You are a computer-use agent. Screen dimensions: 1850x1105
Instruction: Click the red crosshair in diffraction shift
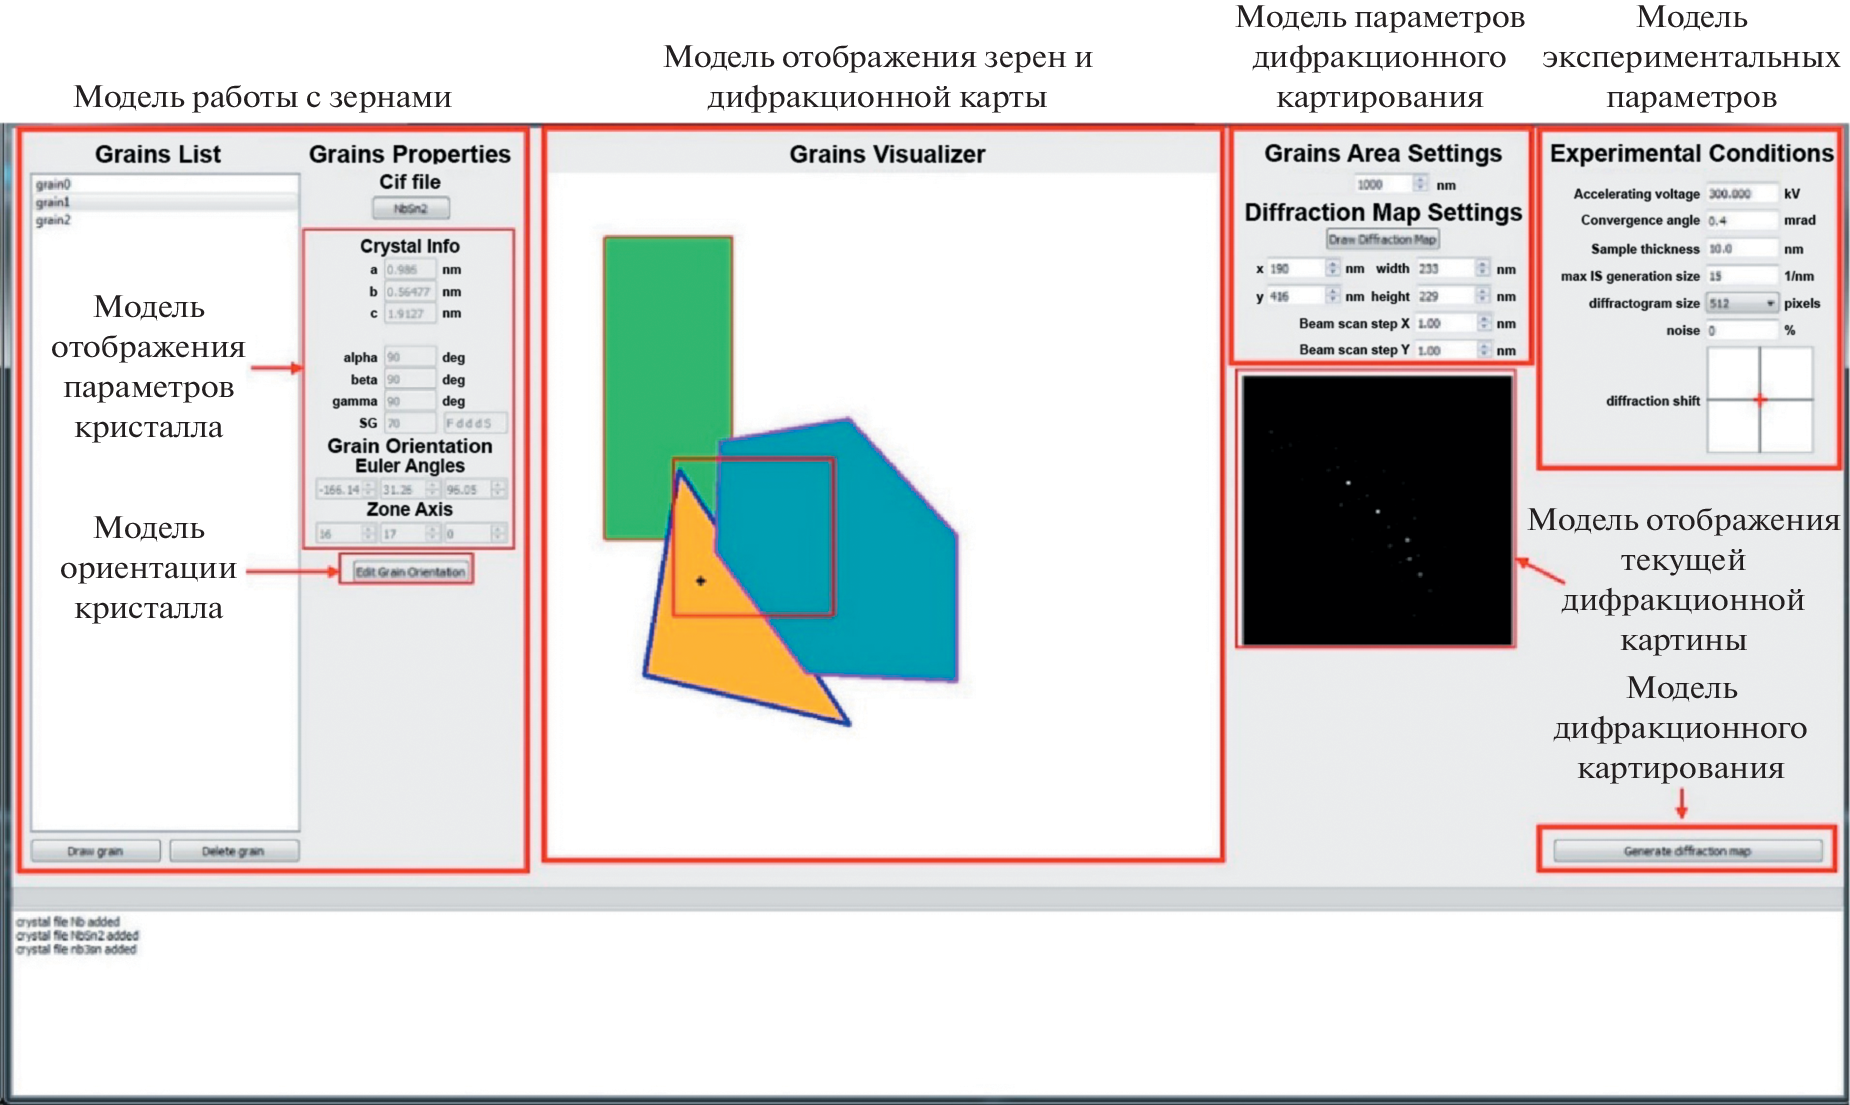click(x=1760, y=400)
